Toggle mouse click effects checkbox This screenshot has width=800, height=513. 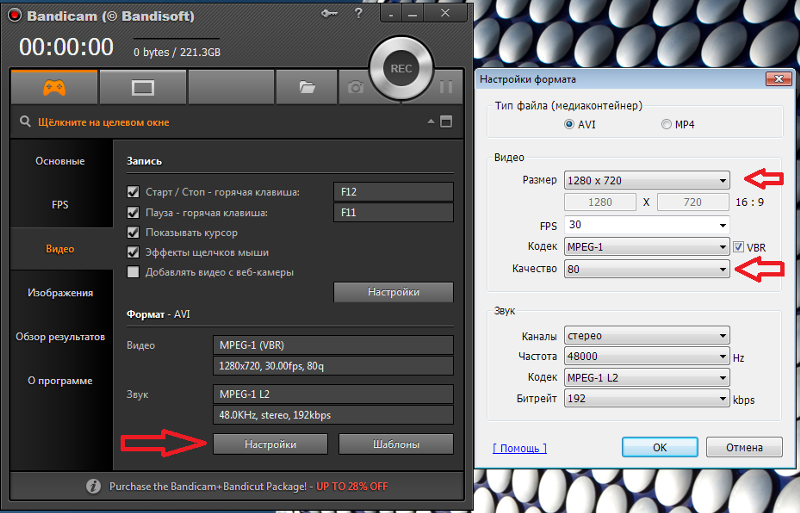[x=133, y=252]
